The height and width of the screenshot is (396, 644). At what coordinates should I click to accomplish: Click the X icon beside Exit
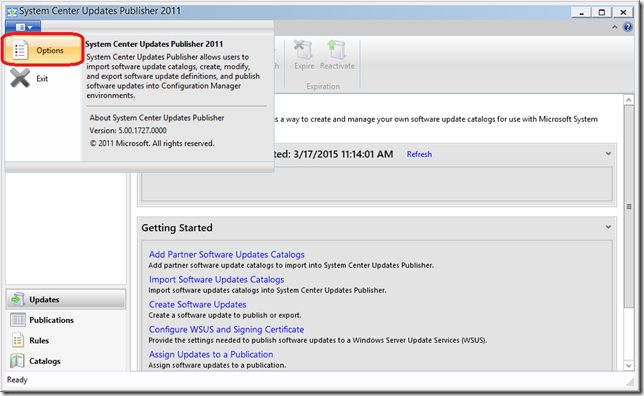pos(20,78)
